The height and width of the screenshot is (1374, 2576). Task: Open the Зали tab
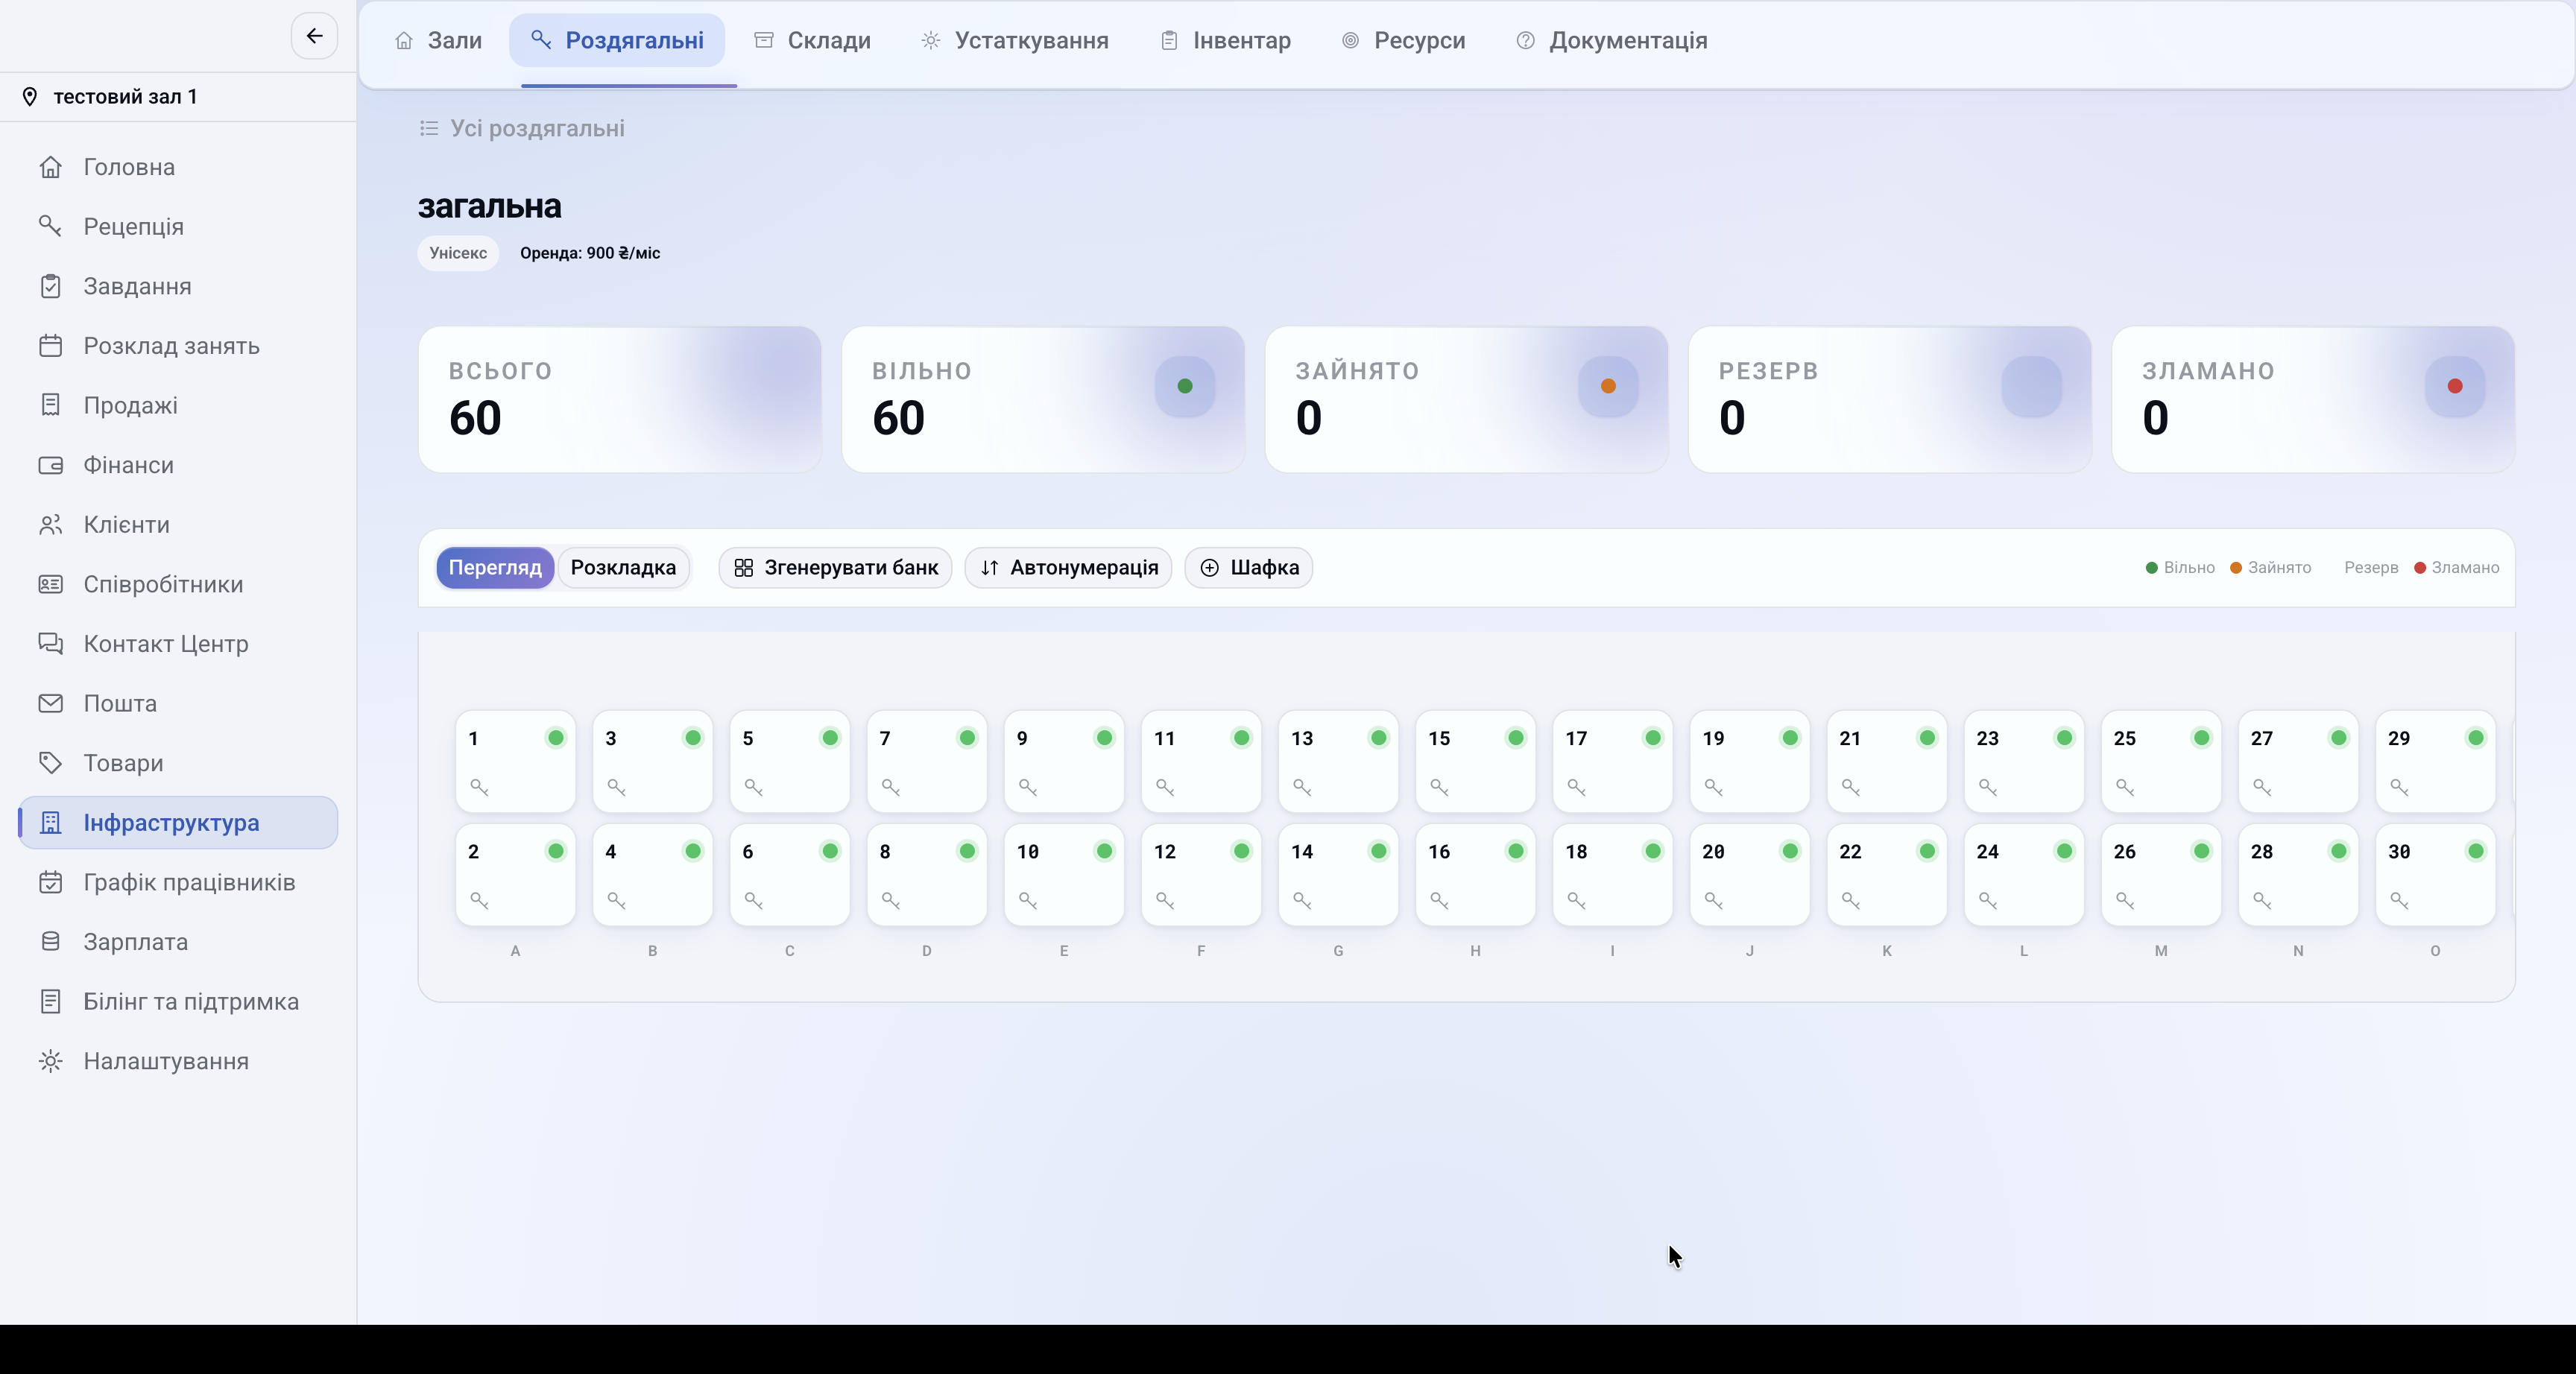(438, 40)
